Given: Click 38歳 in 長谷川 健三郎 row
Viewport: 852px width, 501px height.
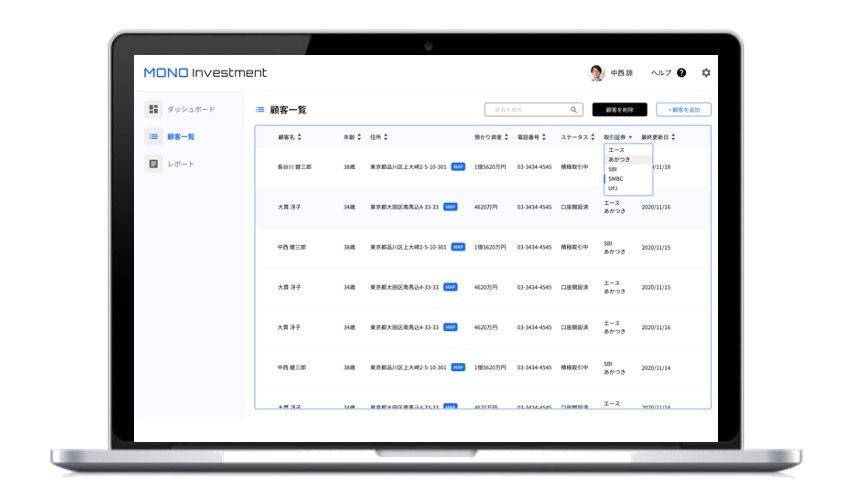Looking at the screenshot, I should tap(349, 167).
